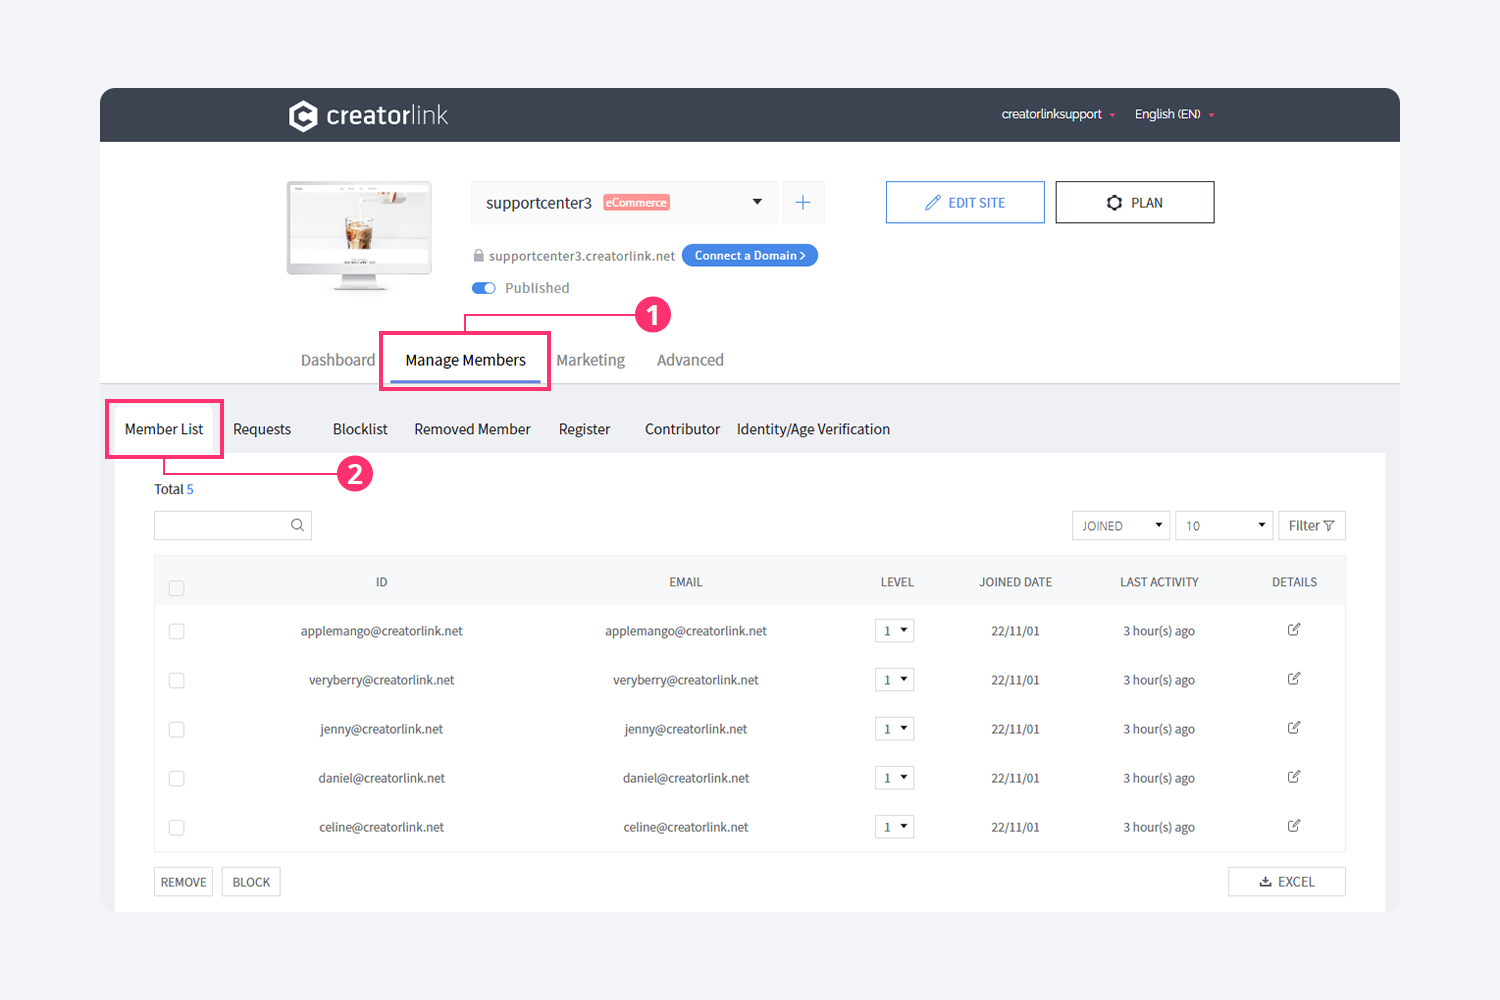Open the Blocklist sub-tab

click(360, 429)
